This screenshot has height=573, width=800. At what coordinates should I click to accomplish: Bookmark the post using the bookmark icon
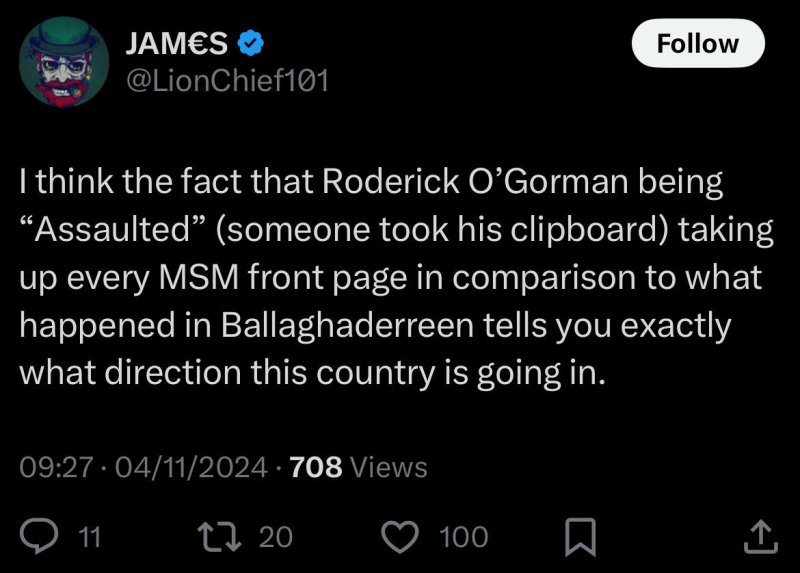click(579, 538)
